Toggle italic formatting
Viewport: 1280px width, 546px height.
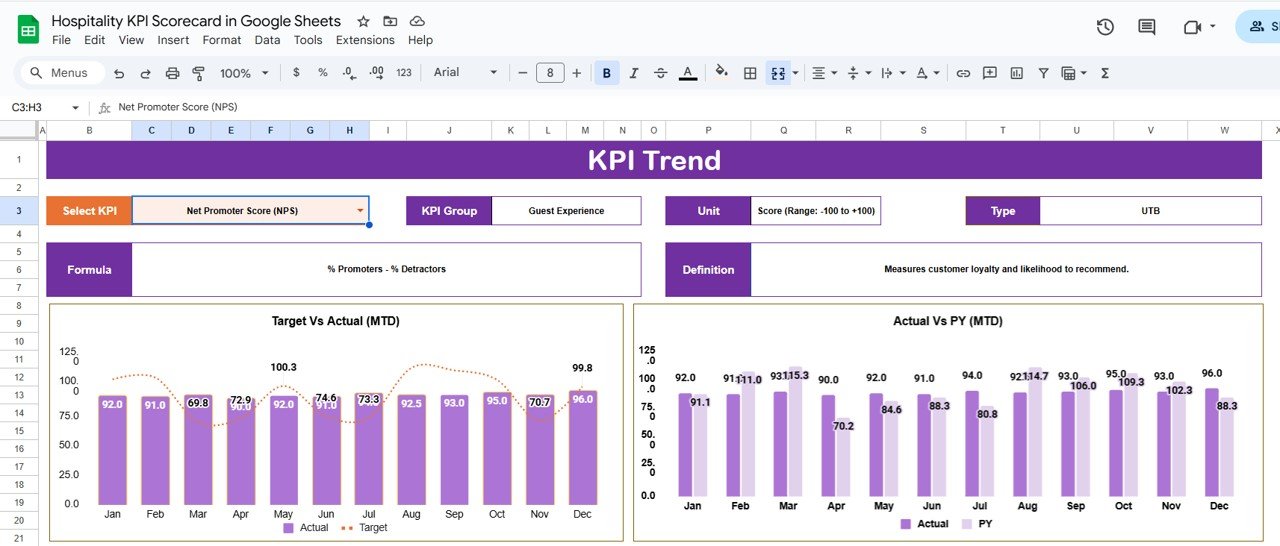tap(633, 73)
